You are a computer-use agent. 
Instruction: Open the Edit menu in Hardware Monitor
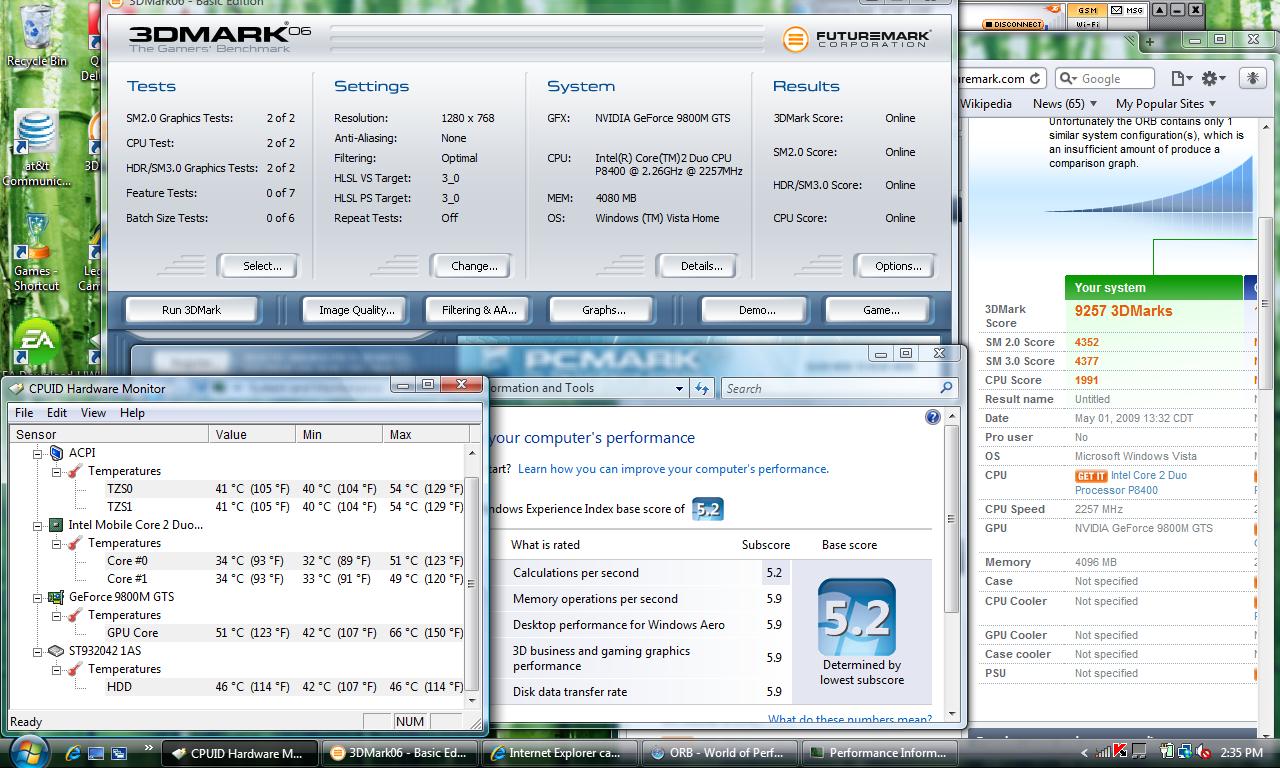pyautogui.click(x=57, y=412)
